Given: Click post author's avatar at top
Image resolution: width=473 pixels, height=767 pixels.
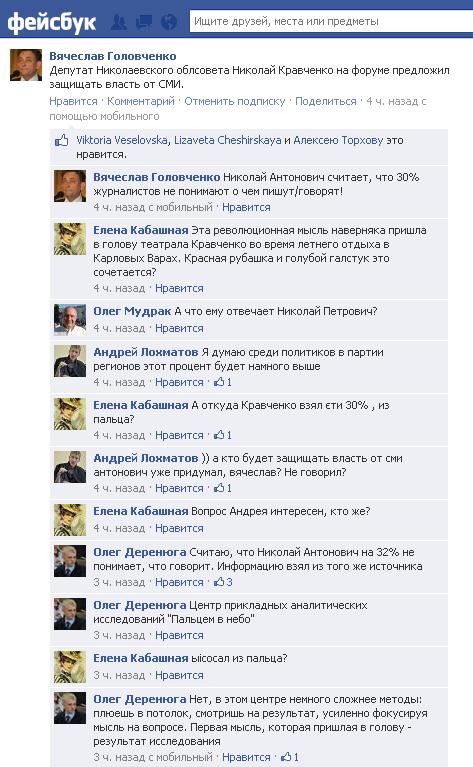Looking at the screenshot, I should coord(26,65).
